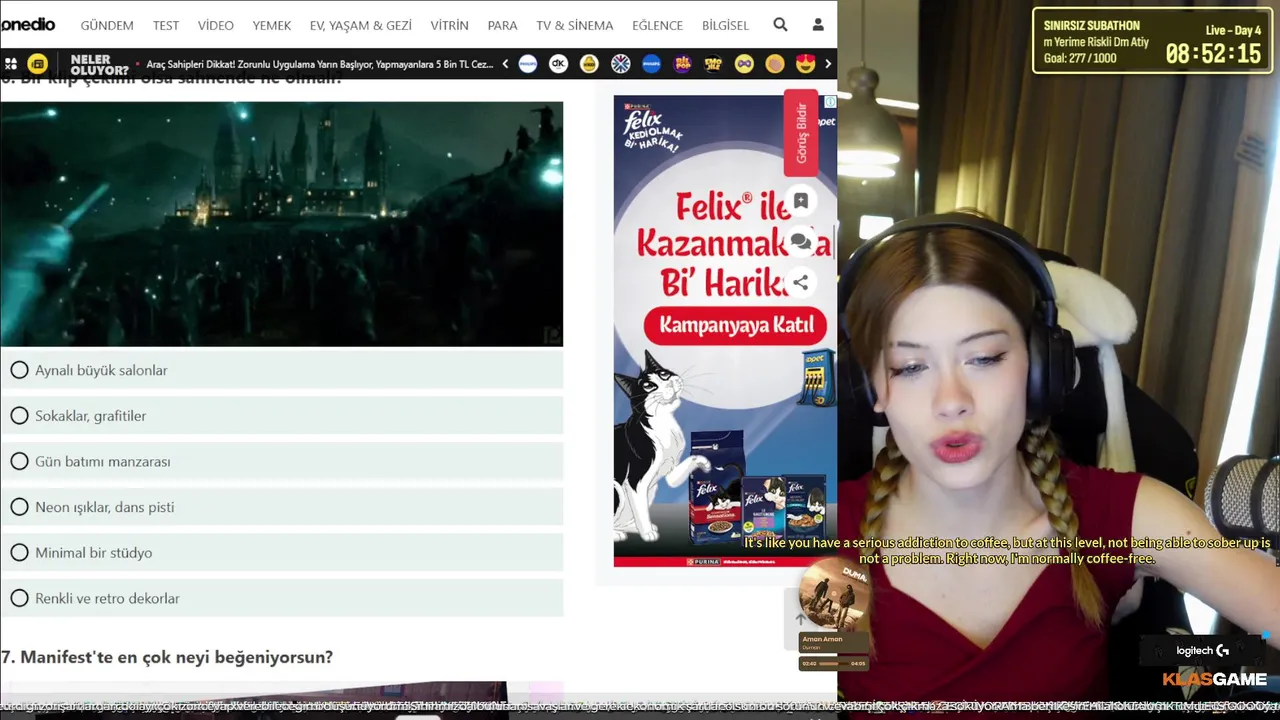Viewport: 1280px width, 720px height.
Task: Click the '08:52:15' subathon timer
Action: click(1213, 54)
